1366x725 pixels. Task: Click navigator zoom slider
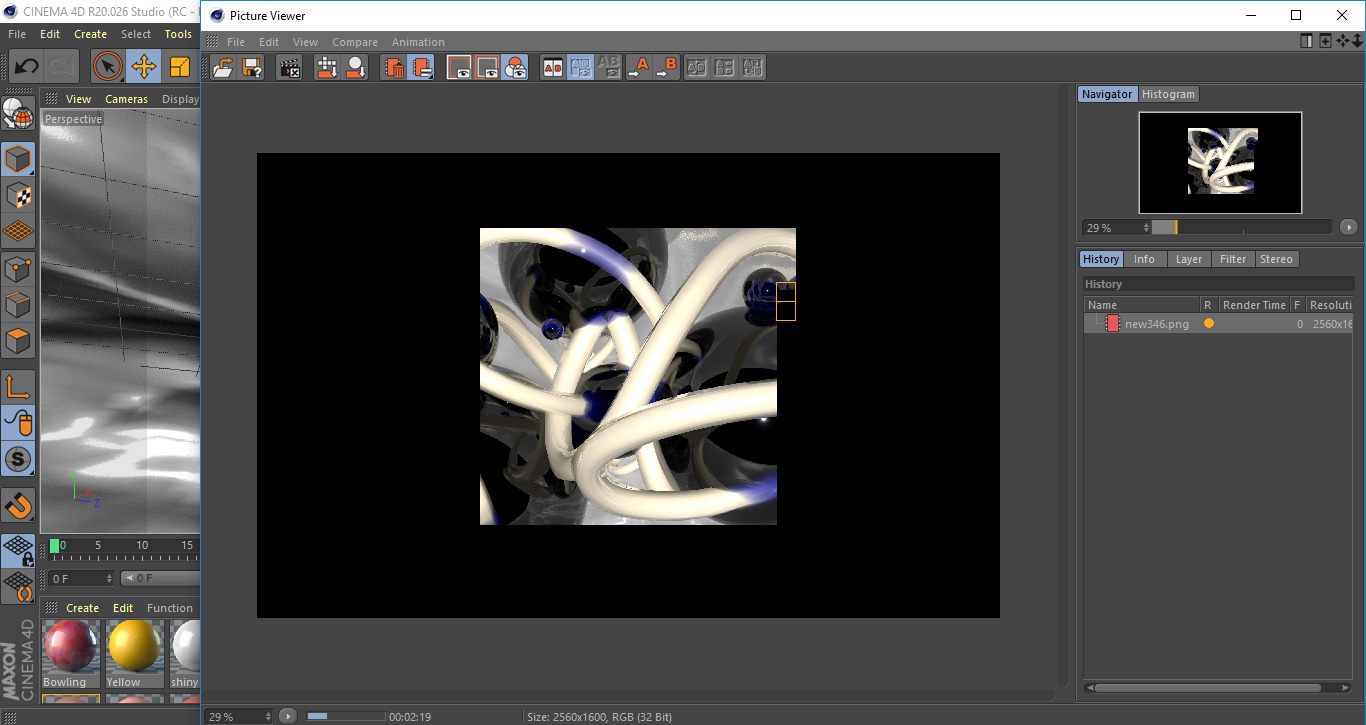tap(1242, 227)
